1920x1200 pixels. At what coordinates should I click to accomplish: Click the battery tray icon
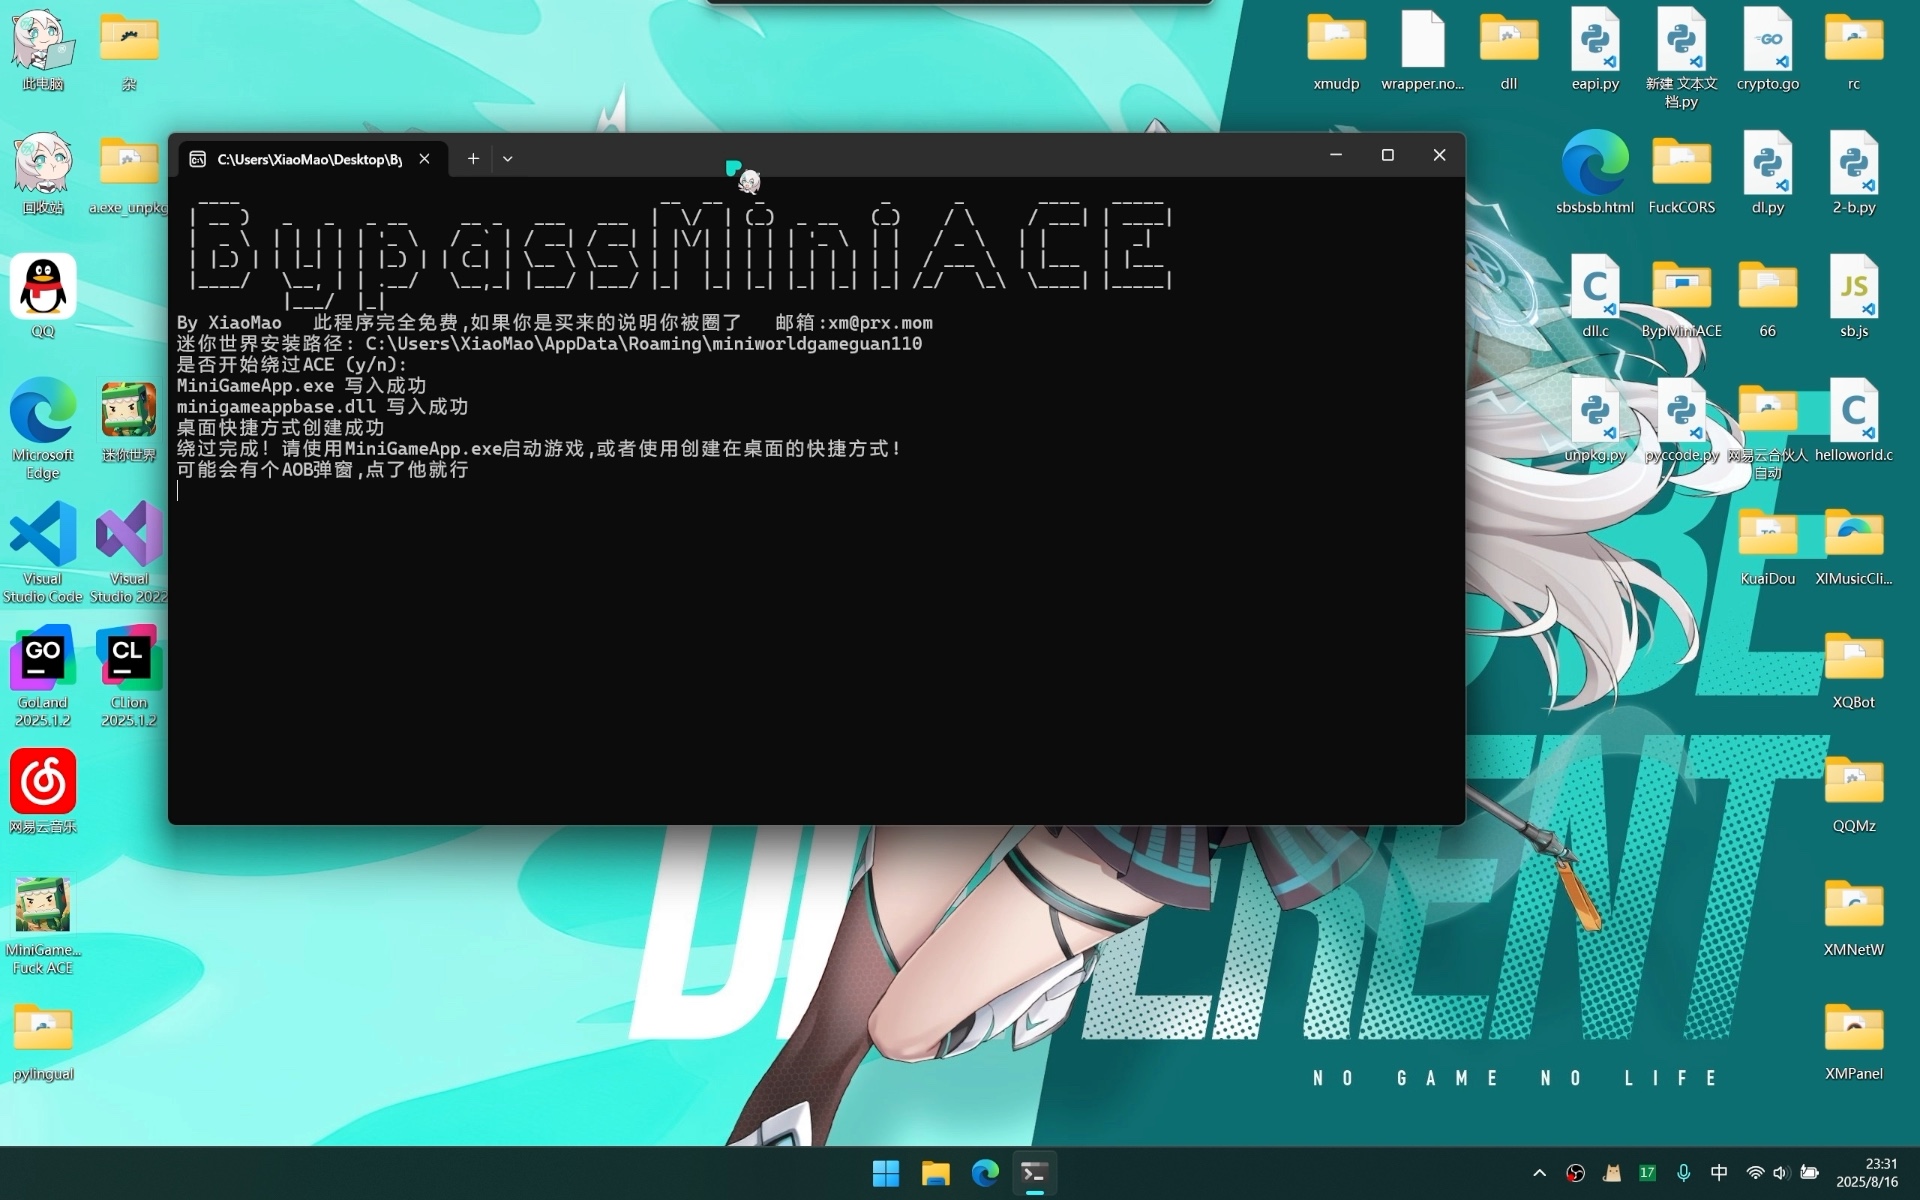(x=1809, y=1173)
